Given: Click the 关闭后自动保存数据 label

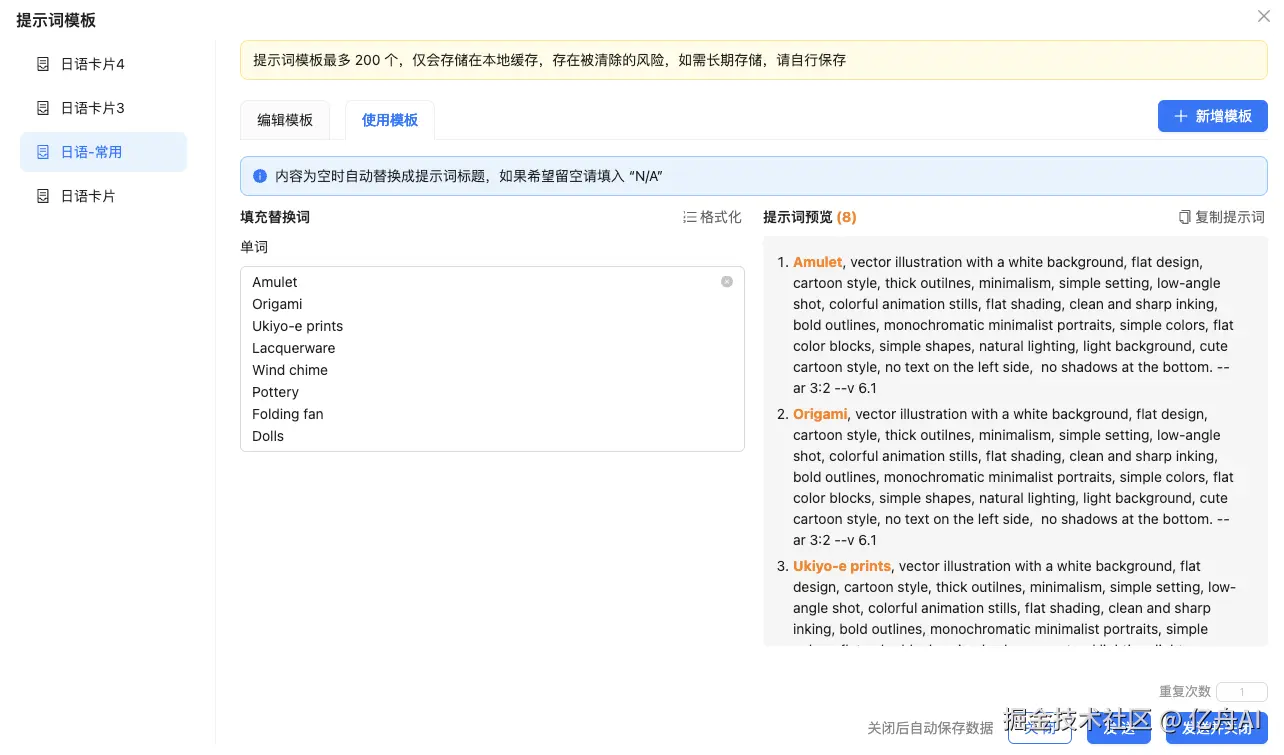Looking at the screenshot, I should coord(930,728).
